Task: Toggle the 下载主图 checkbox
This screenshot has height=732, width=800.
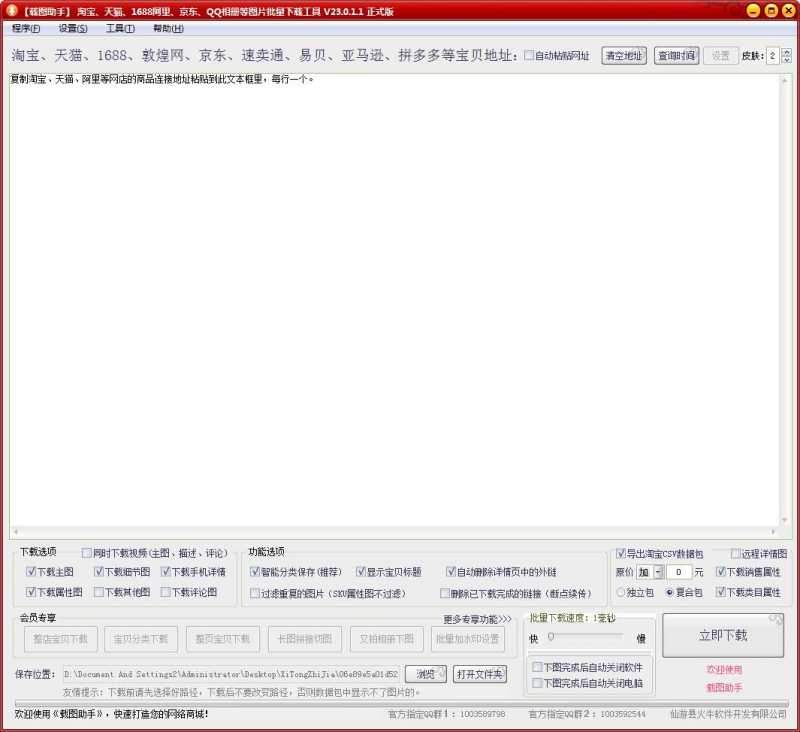Action: point(31,572)
